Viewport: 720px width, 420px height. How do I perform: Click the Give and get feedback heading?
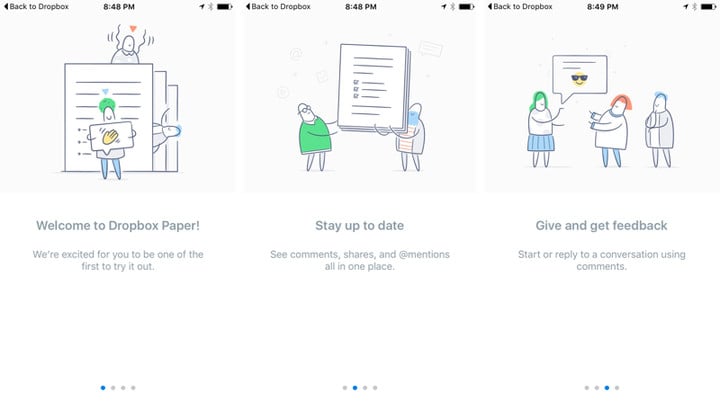click(x=602, y=226)
